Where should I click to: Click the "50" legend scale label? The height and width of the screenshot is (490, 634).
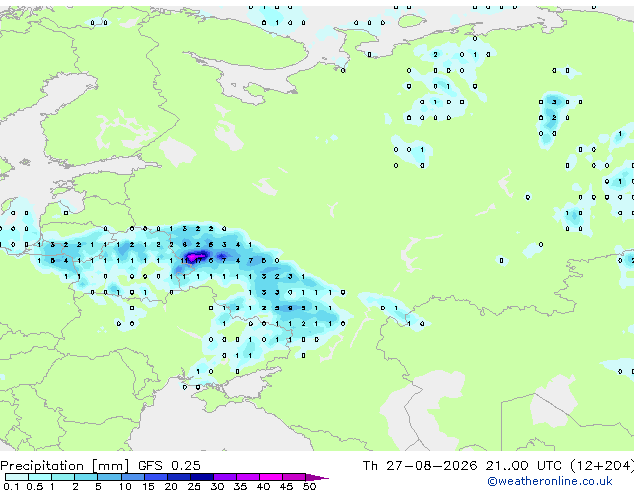pos(309,486)
